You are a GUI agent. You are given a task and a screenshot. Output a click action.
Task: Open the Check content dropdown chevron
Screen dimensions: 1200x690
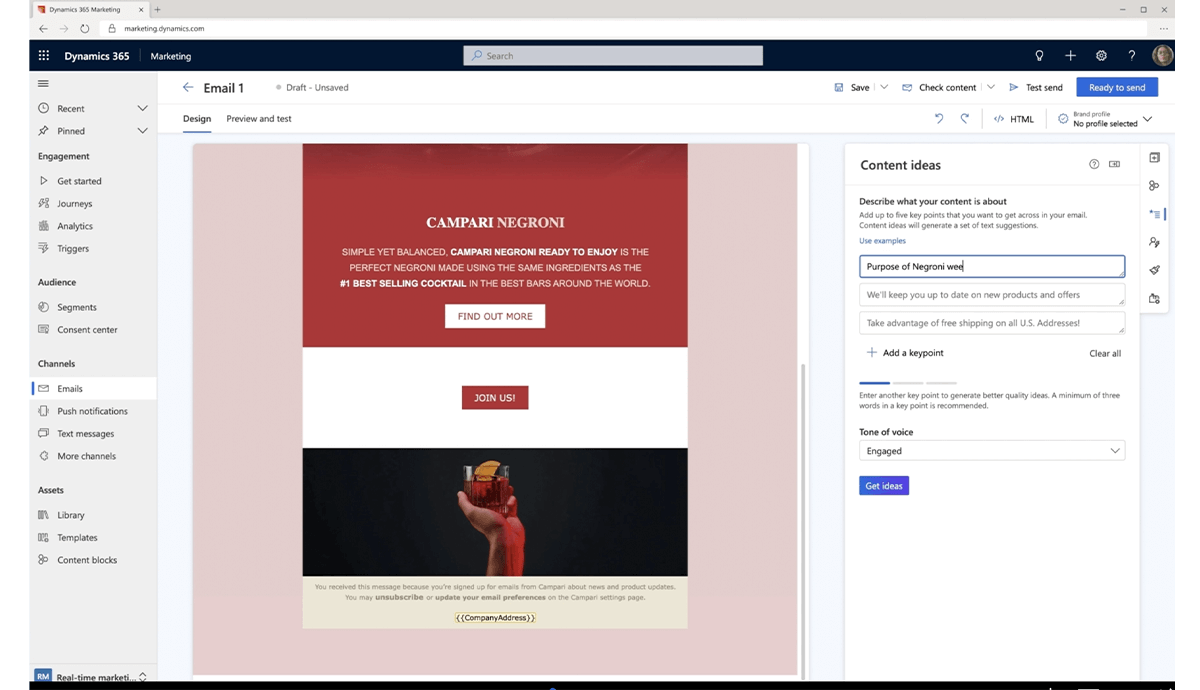pyautogui.click(x=990, y=87)
